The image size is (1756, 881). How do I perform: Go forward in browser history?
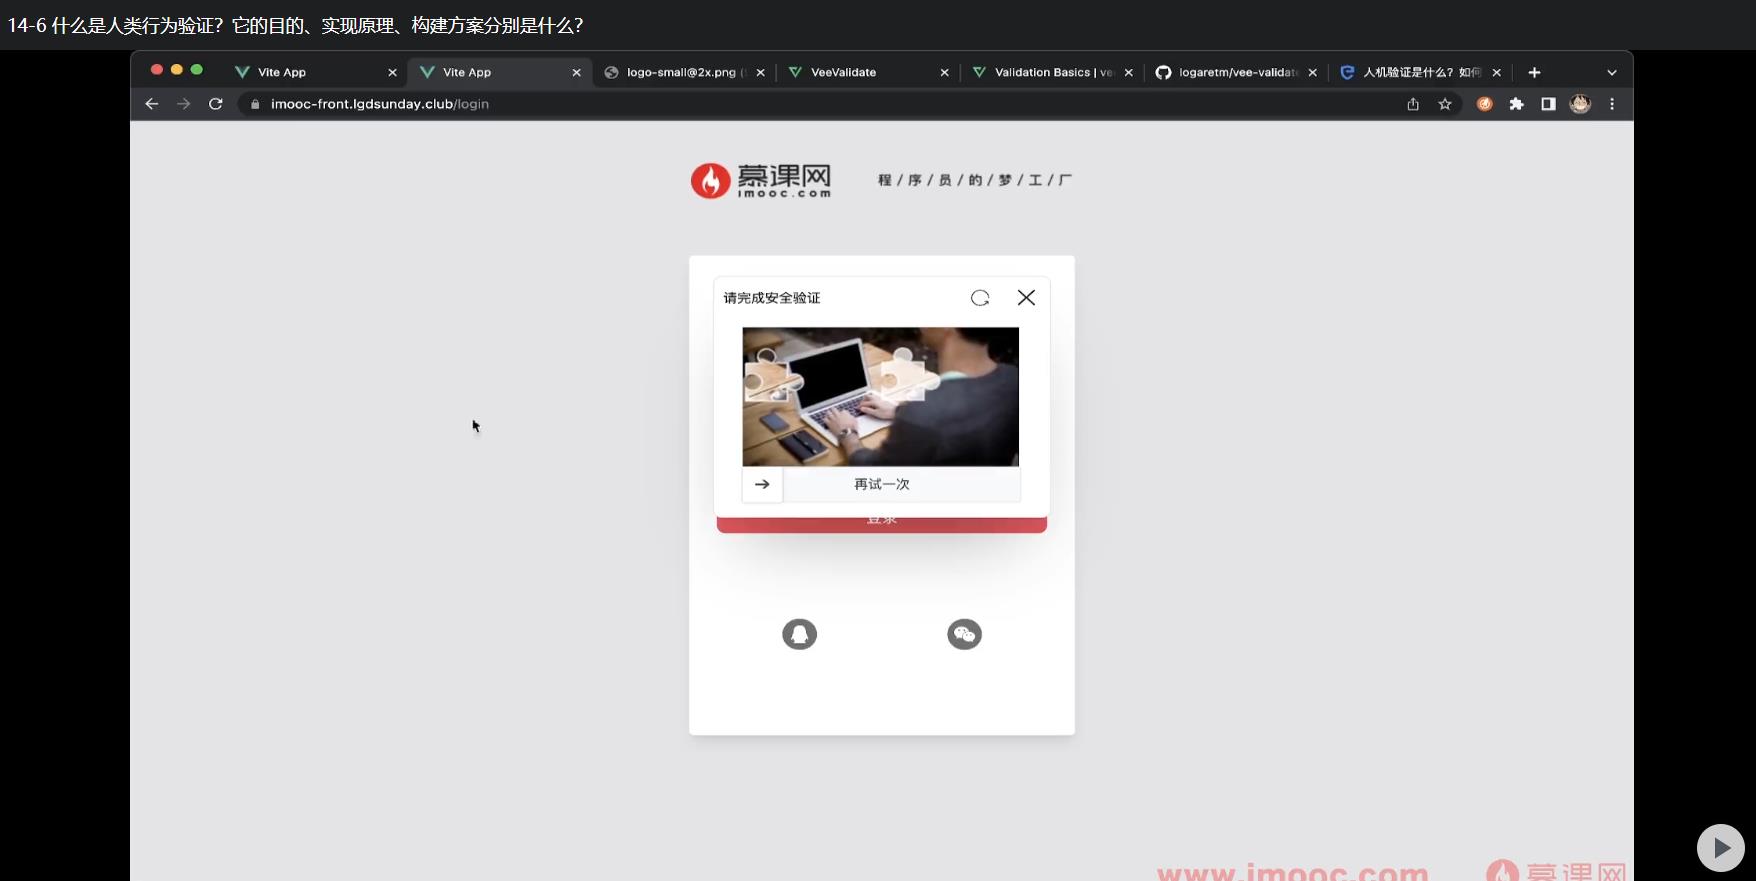coord(183,104)
